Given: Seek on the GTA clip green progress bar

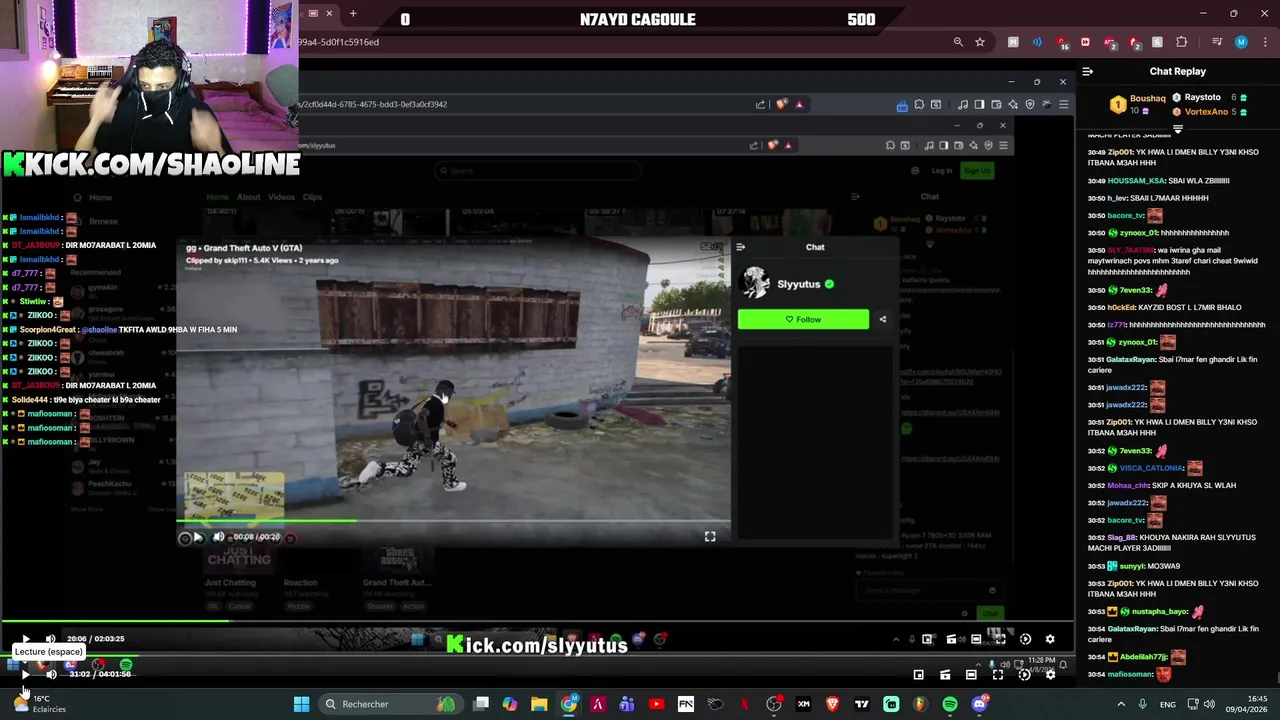Looking at the screenshot, I should tap(453, 520).
